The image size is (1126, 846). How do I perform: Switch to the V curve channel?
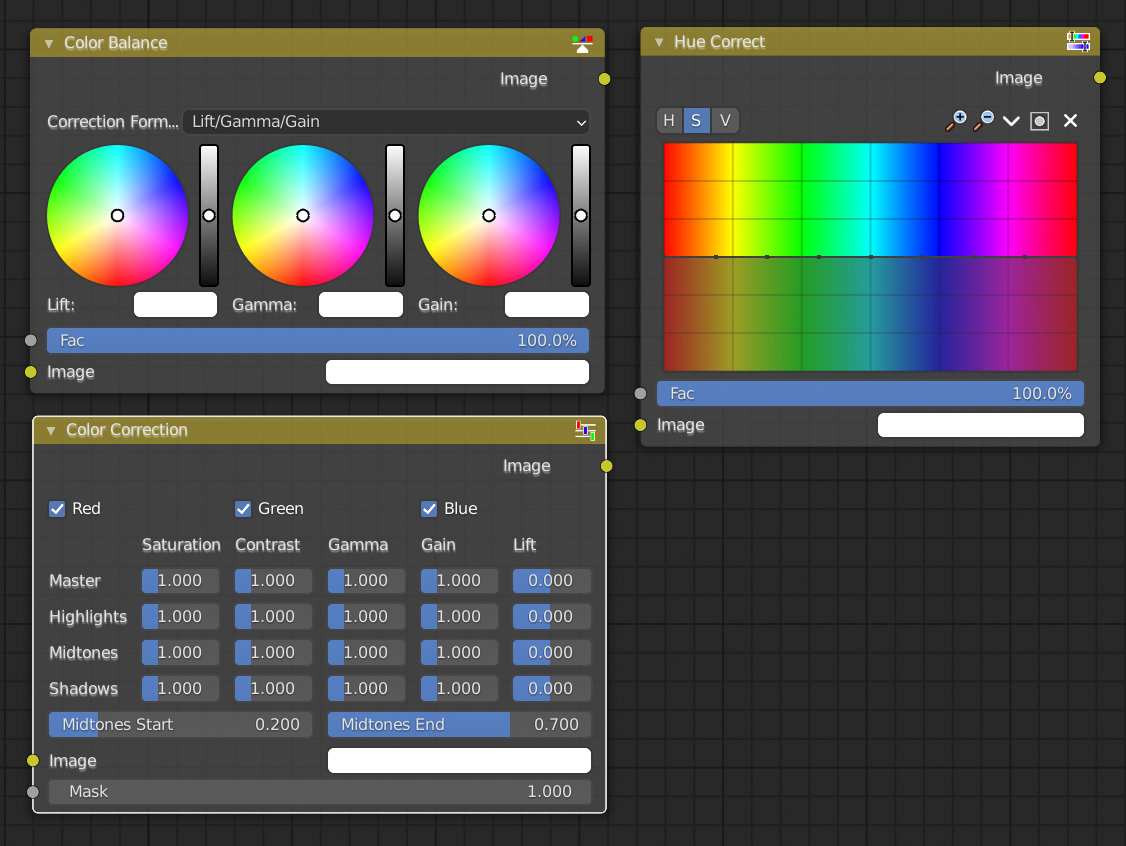point(725,121)
